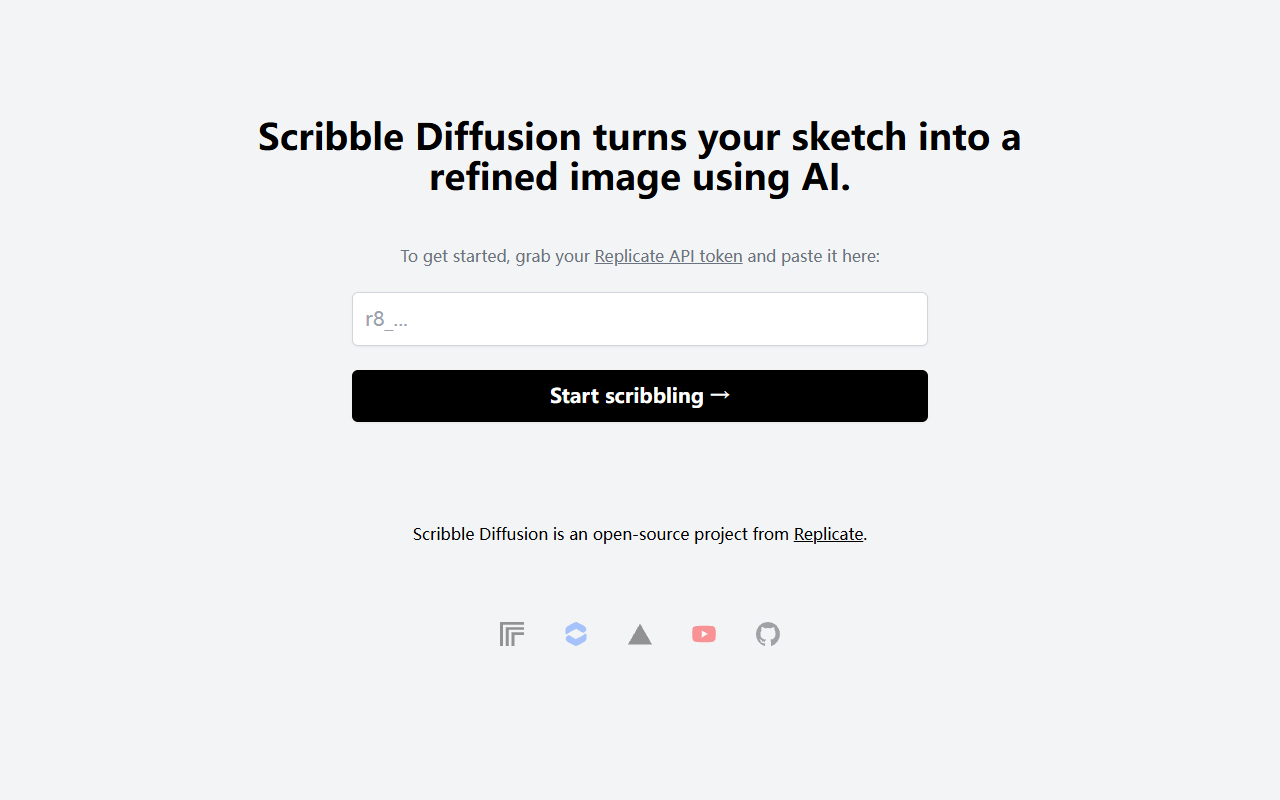This screenshot has height=800, width=1280.
Task: Select the word 'Scribble' in the heading
Action: (x=332, y=136)
